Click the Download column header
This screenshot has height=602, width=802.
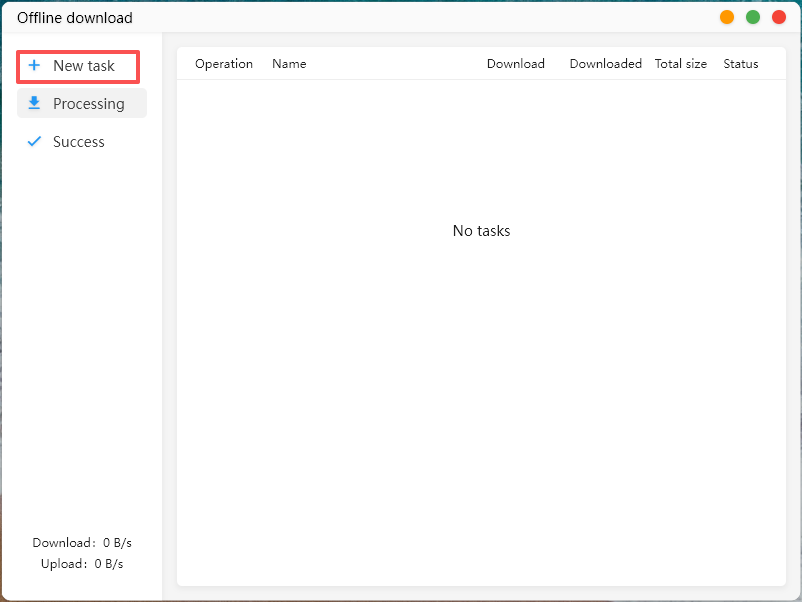tap(516, 64)
